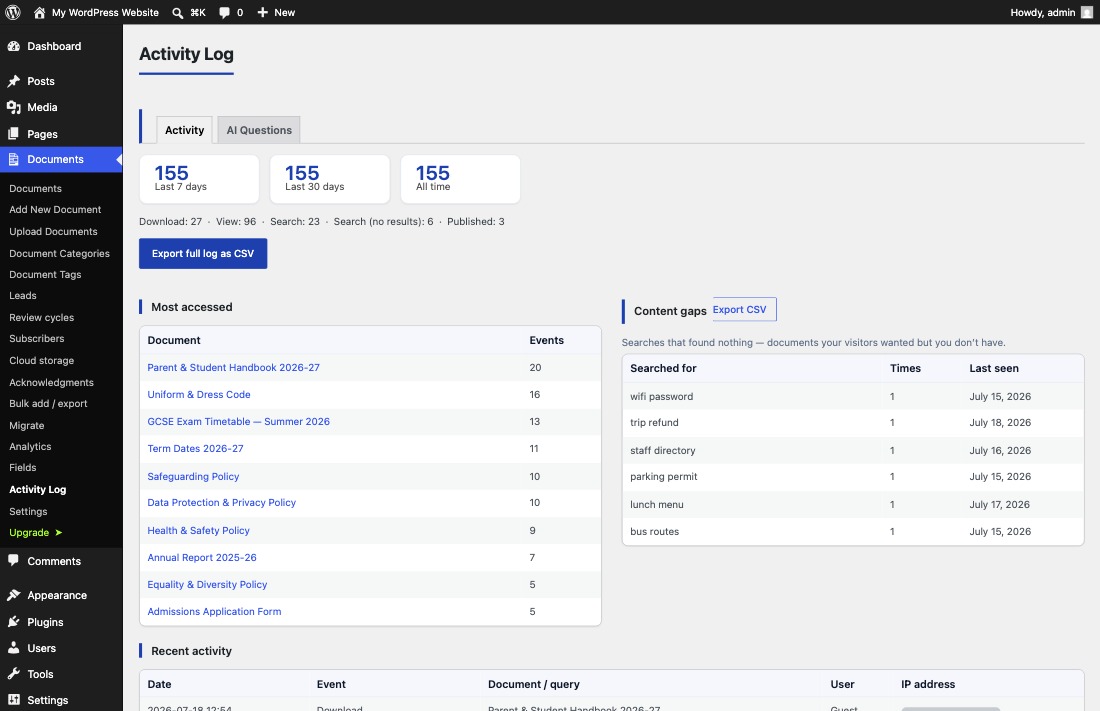Viewport: 1100px width, 711px height.
Task: Open the search magnifier icon in admin bar
Action: pos(177,13)
